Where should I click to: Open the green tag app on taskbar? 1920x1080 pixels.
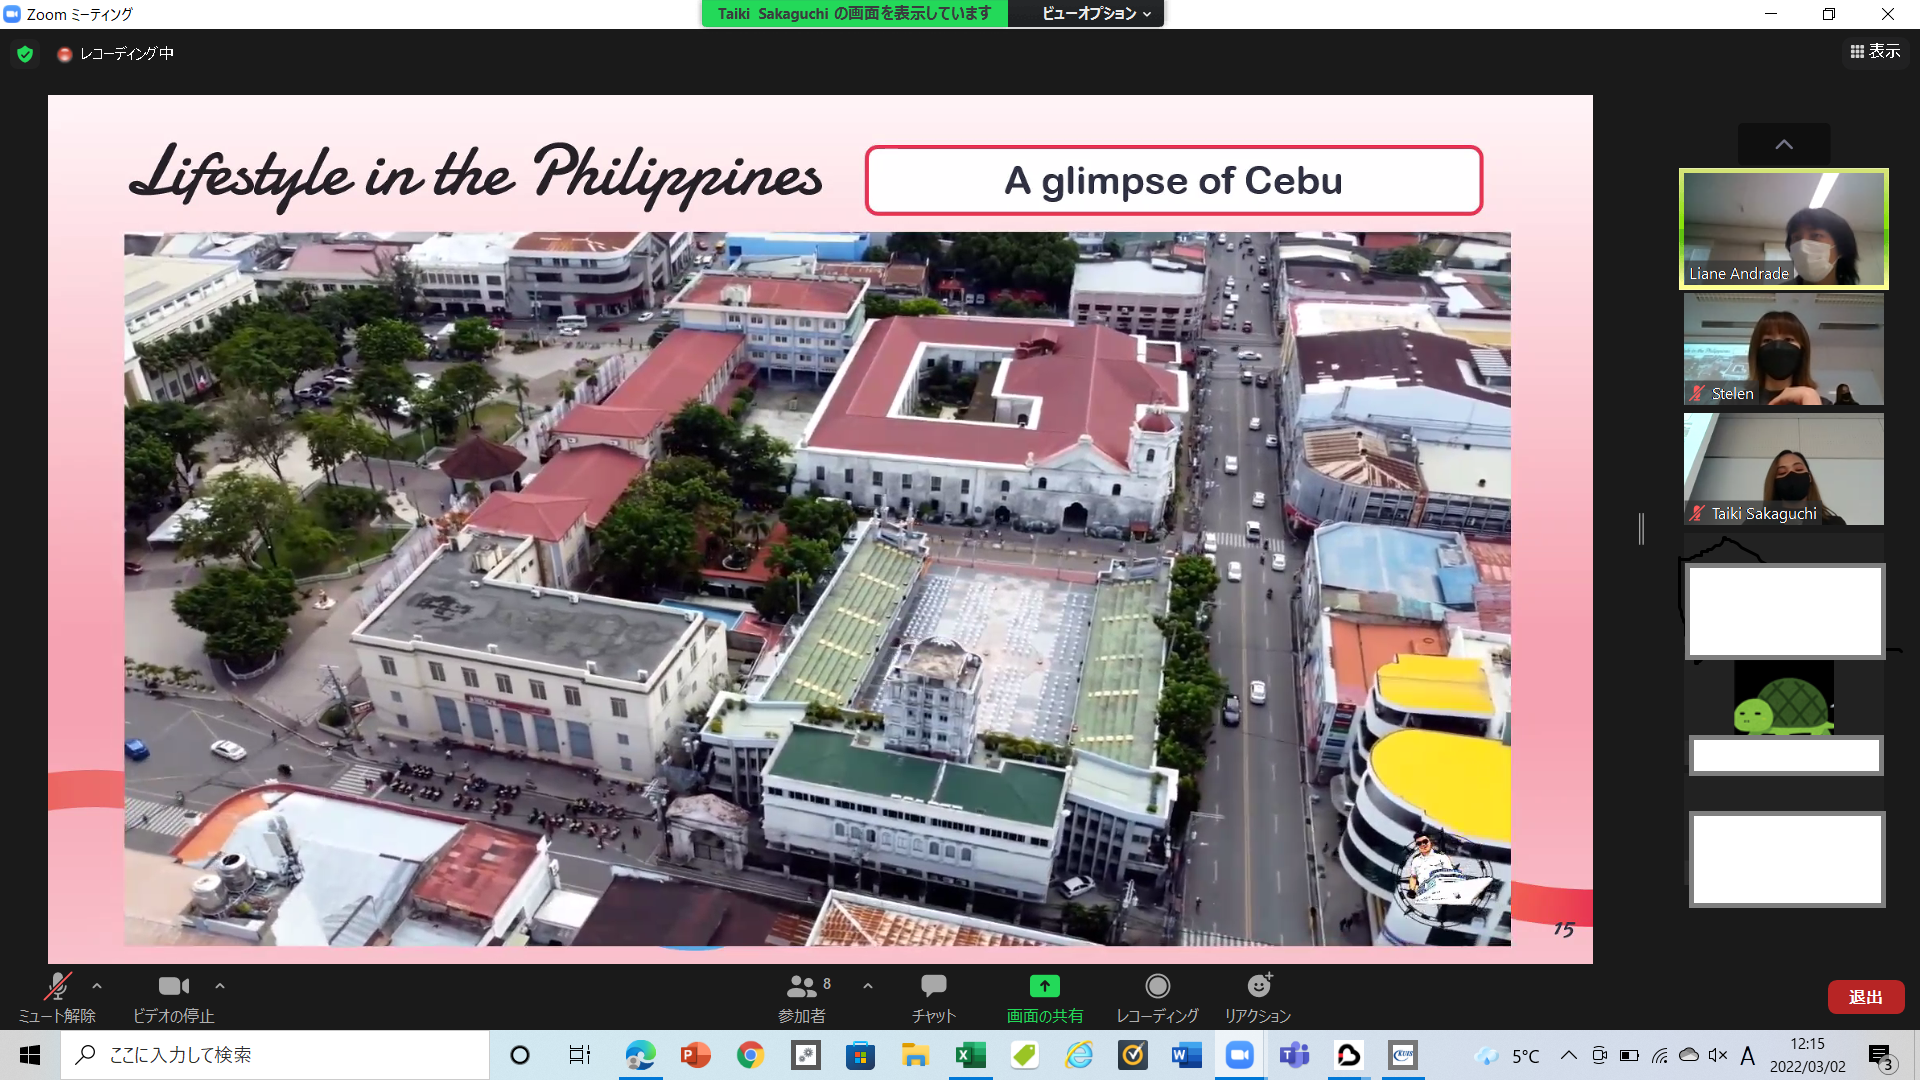1024,1055
